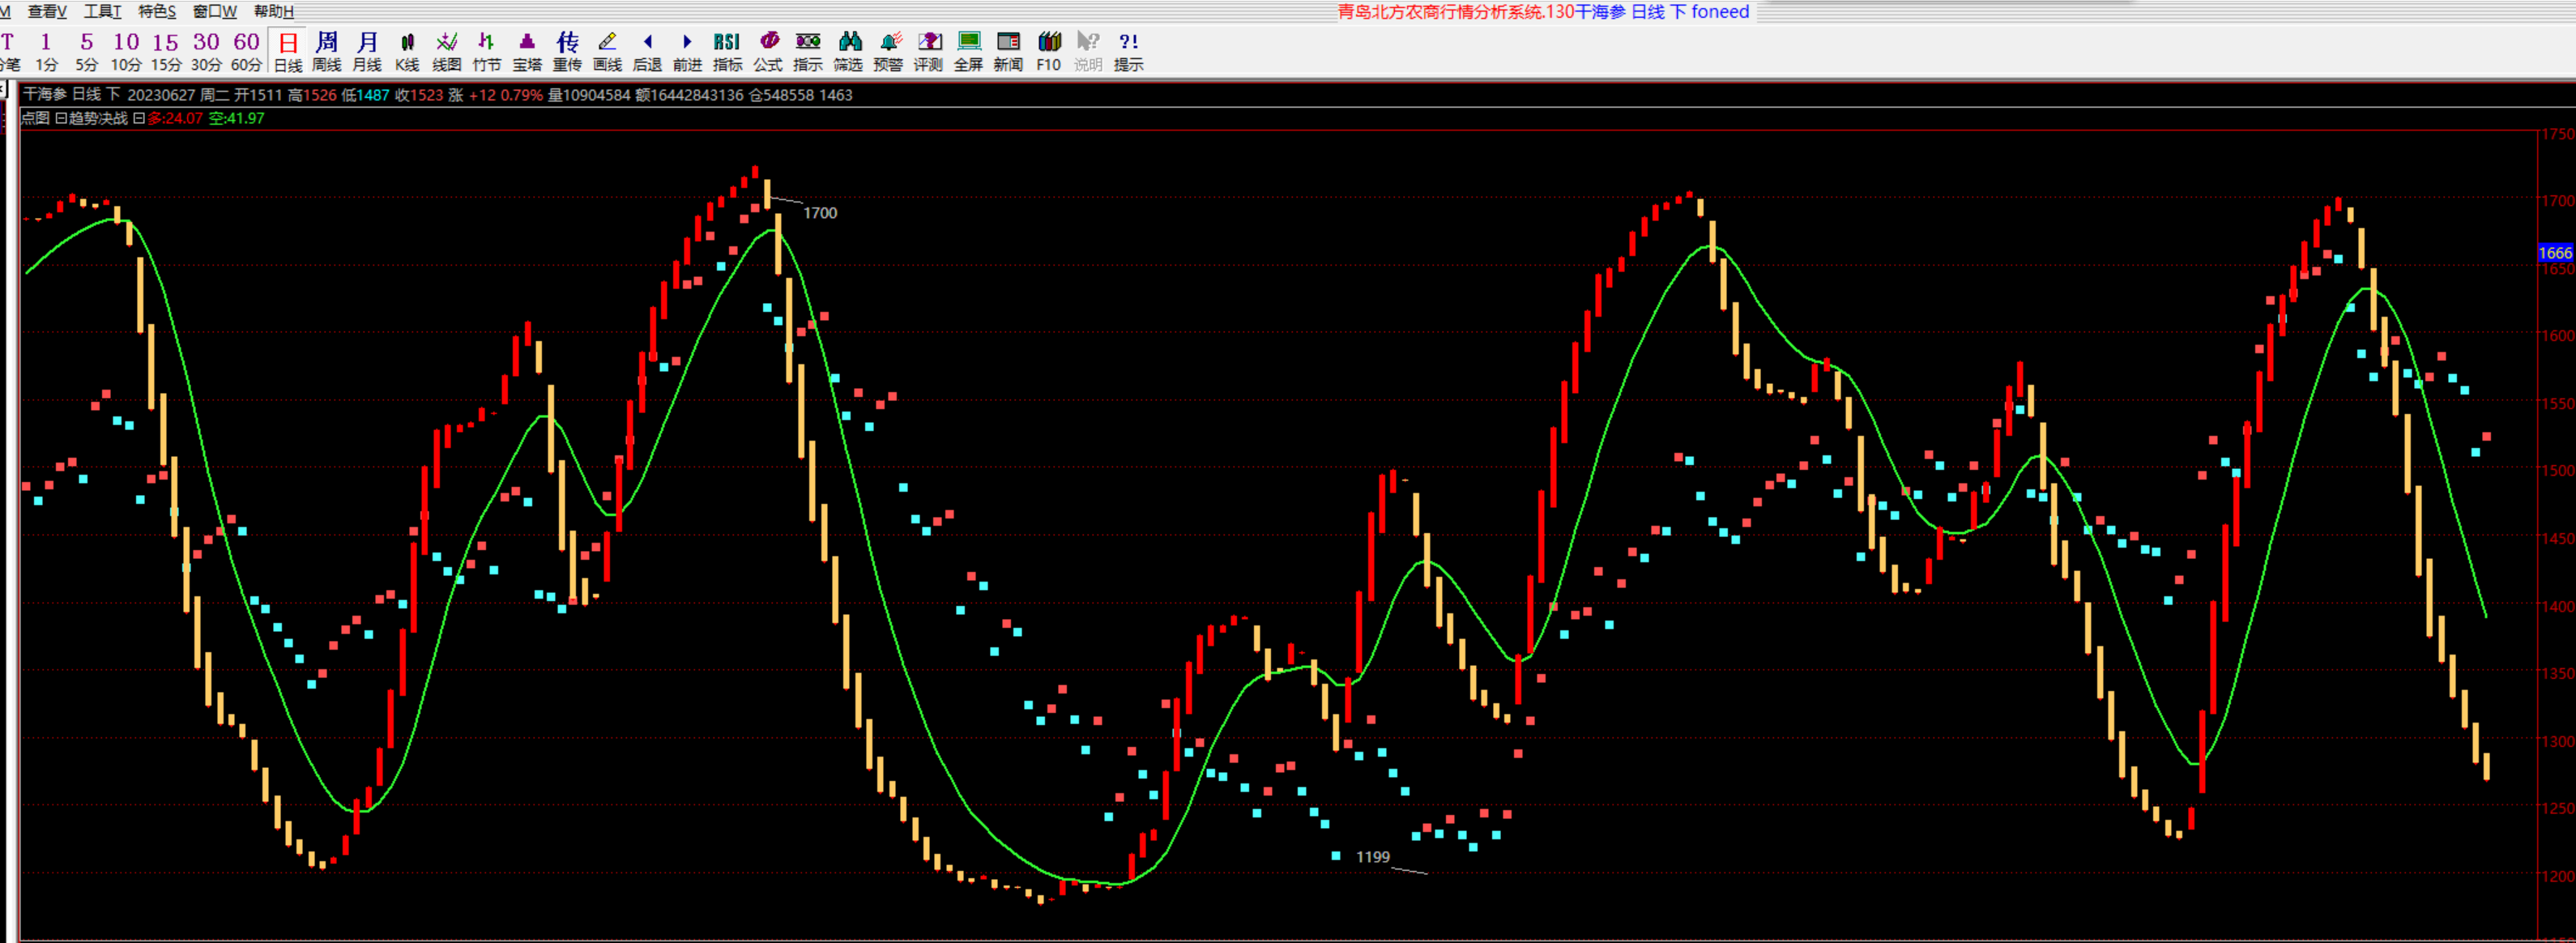Open the formula (公式) editor icon
The height and width of the screenshot is (943, 2576).
(768, 51)
